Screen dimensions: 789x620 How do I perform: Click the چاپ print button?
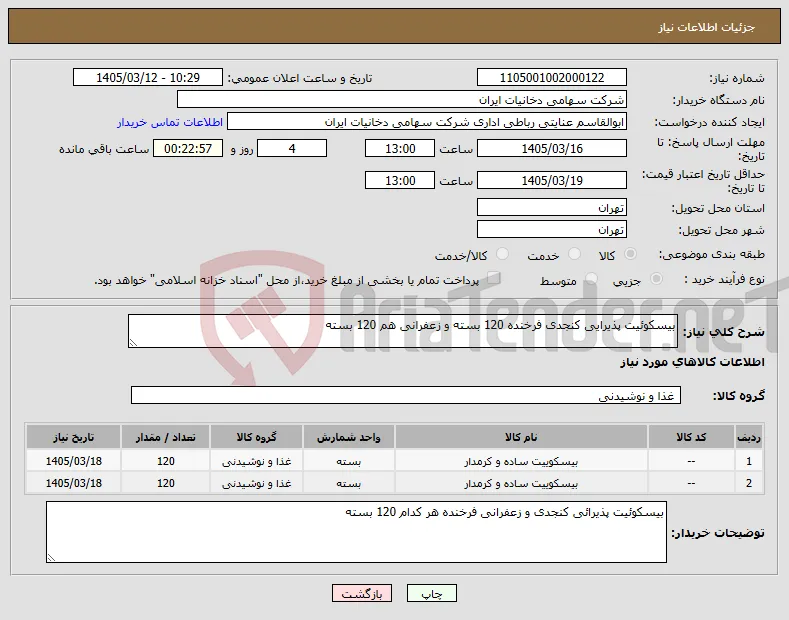point(432,594)
